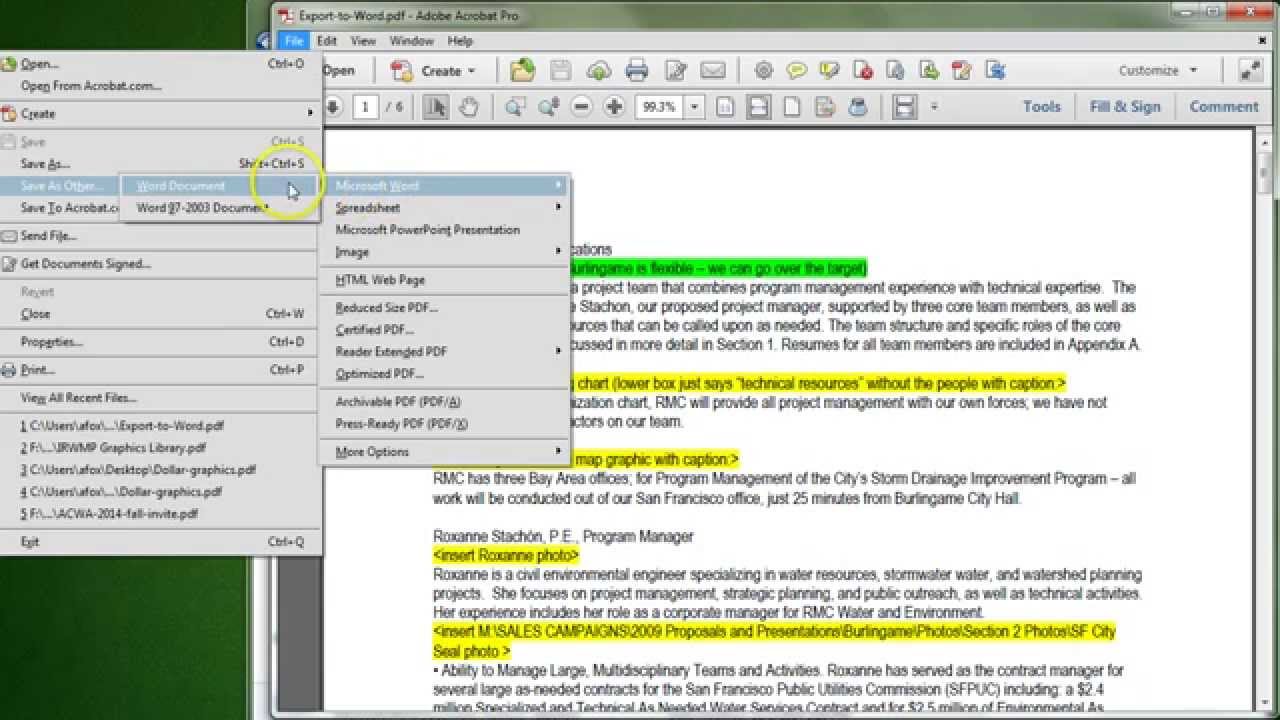Click the printer icon in toolbar
This screenshot has width=1280, height=720.
[637, 70]
